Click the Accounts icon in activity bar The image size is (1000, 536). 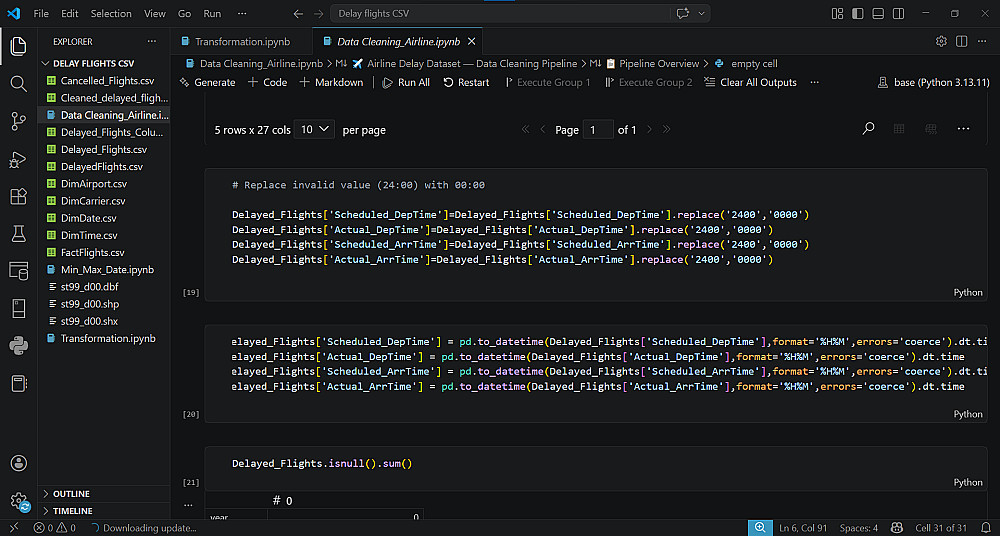(x=18, y=463)
